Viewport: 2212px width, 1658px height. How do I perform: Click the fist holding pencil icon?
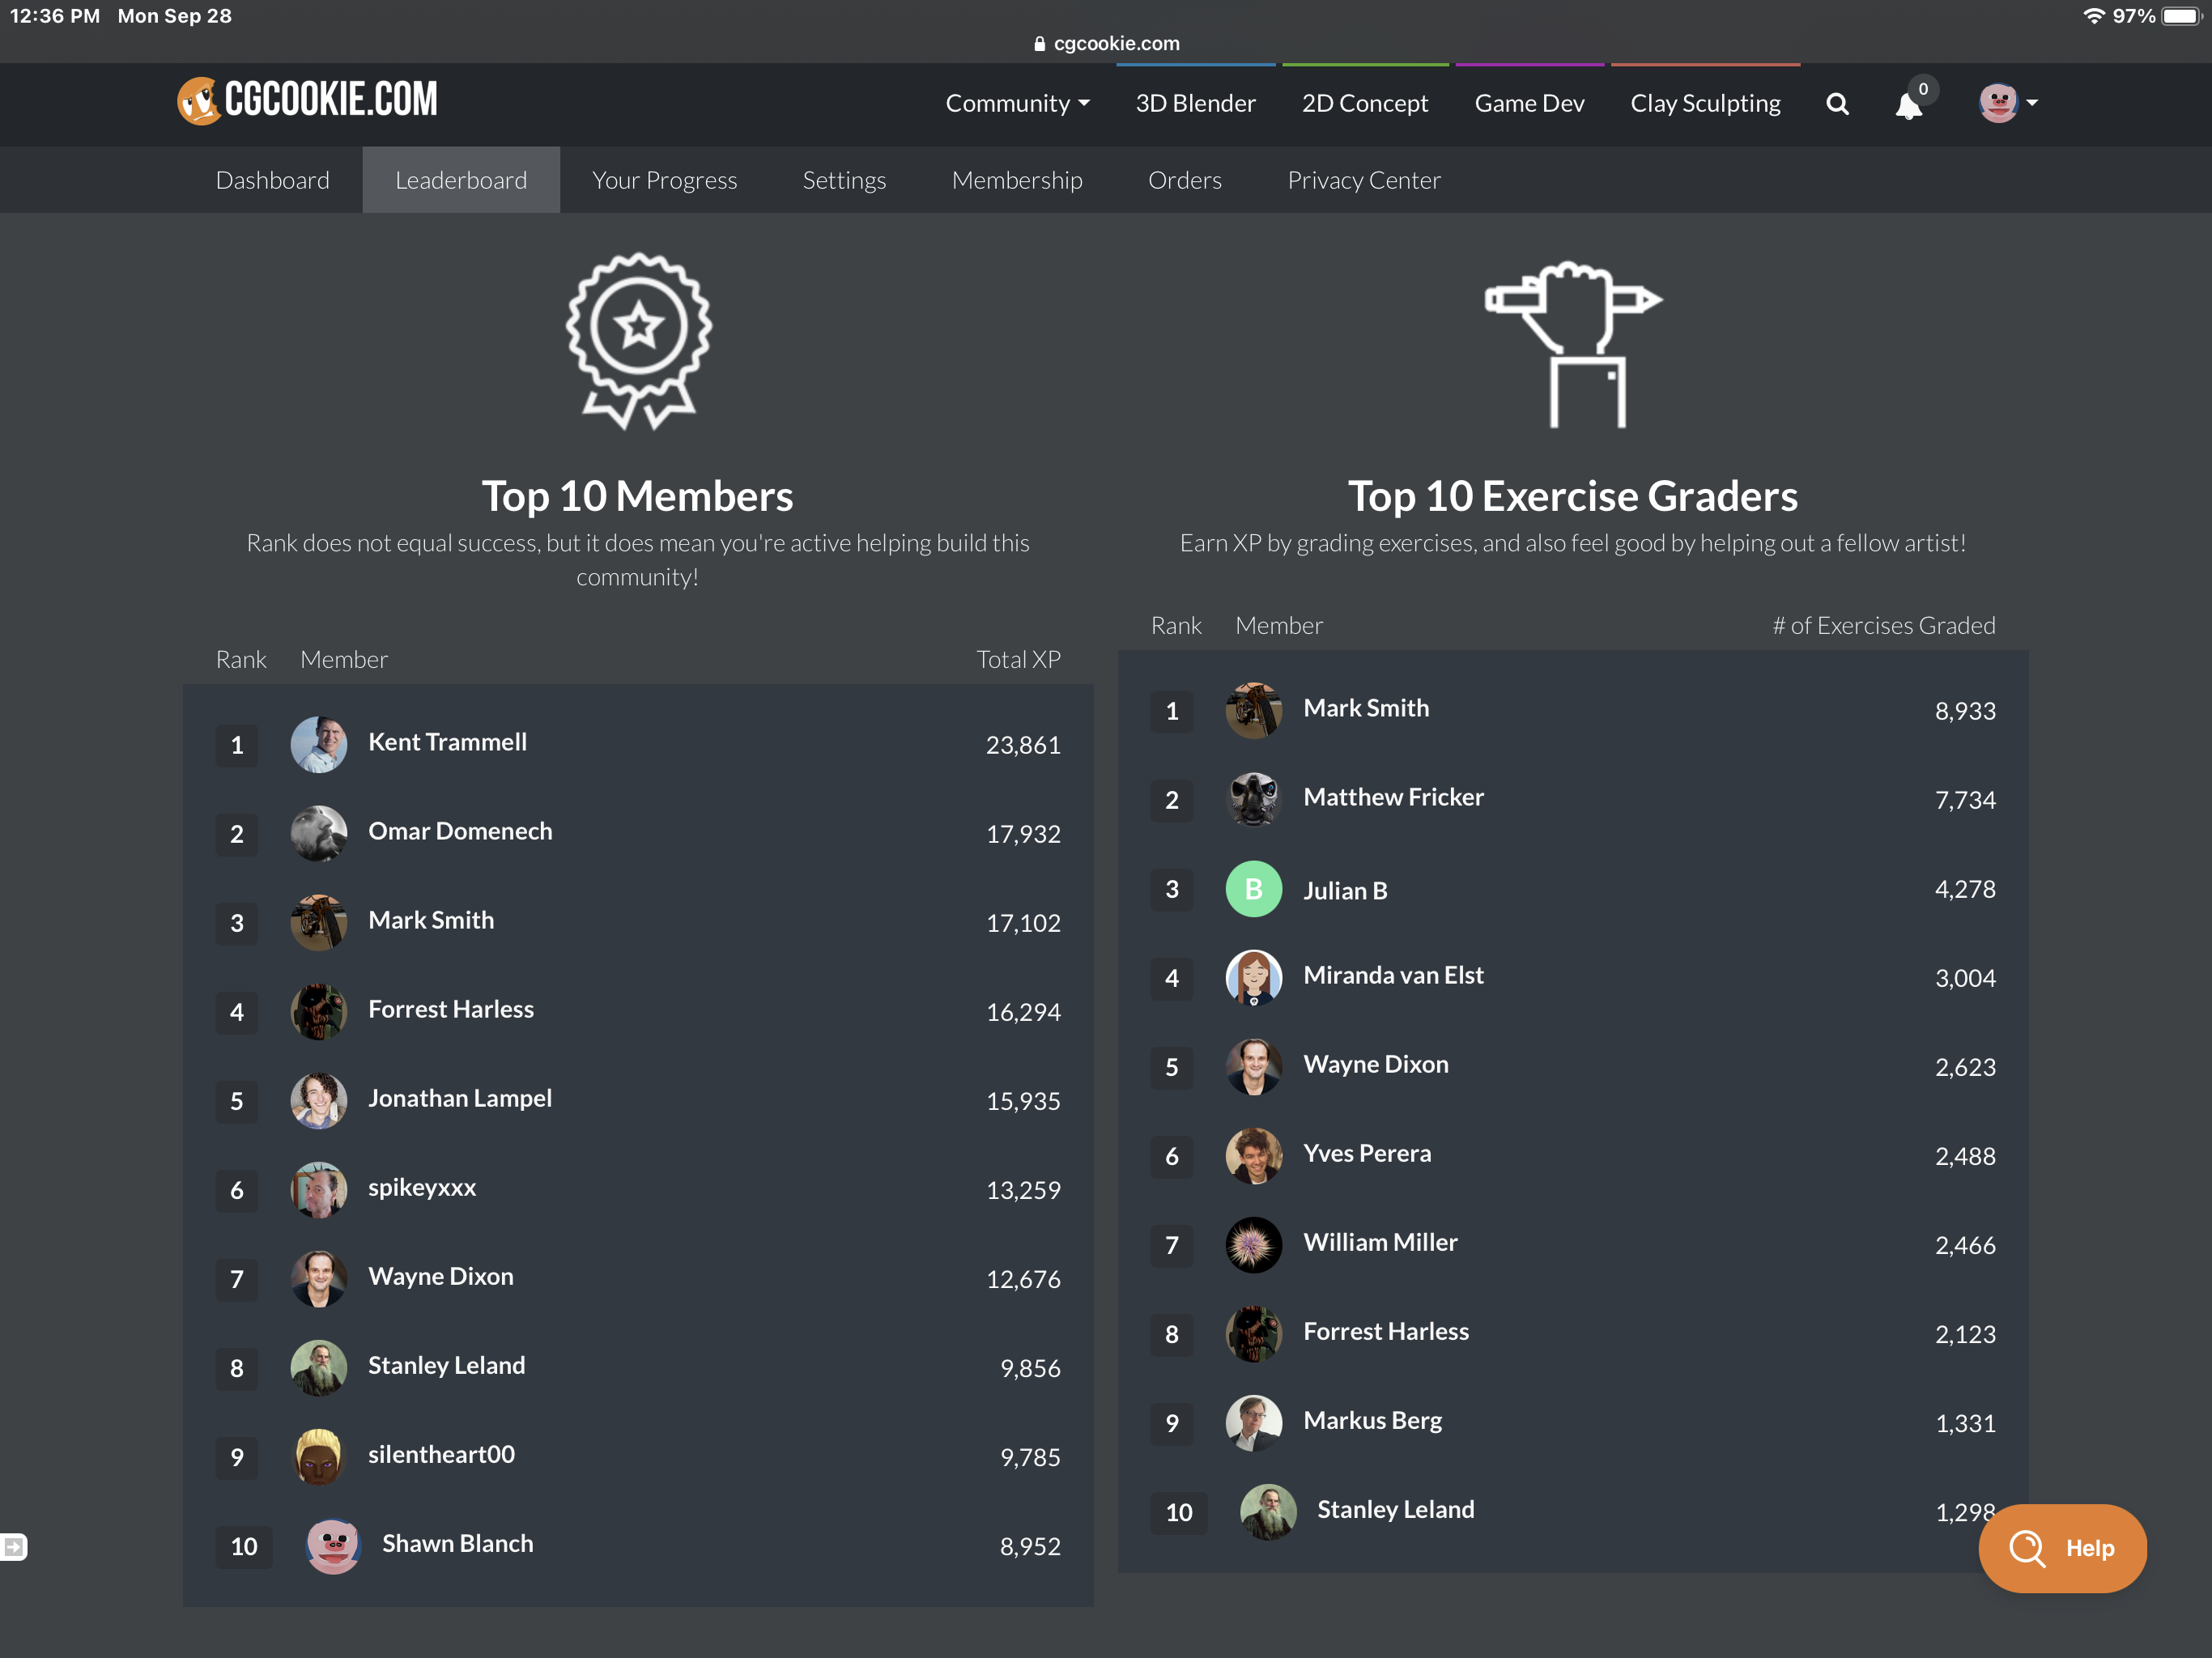1573,345
